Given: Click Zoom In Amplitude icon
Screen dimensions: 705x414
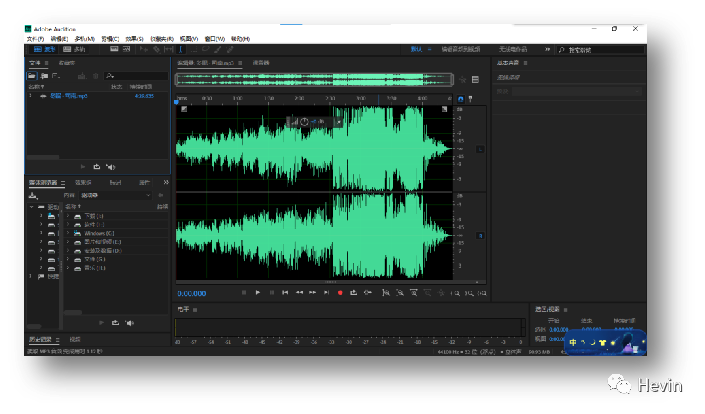Looking at the screenshot, I should pyautogui.click(x=386, y=293).
